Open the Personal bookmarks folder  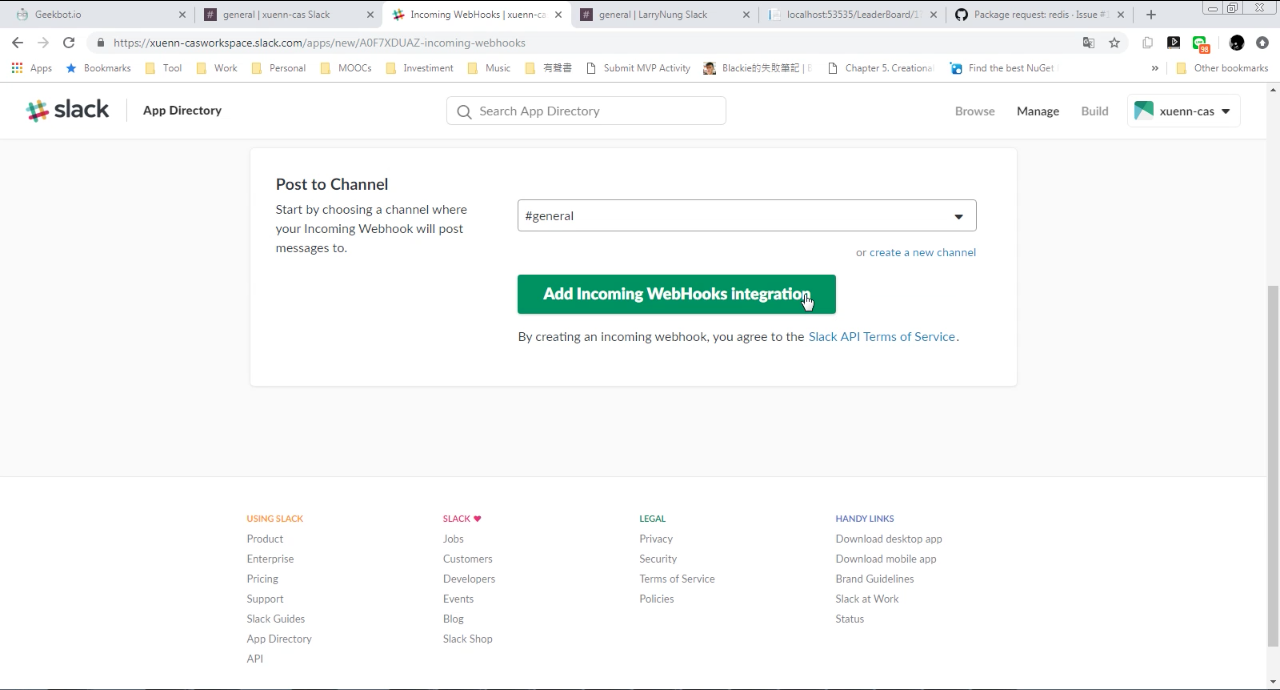[279, 68]
